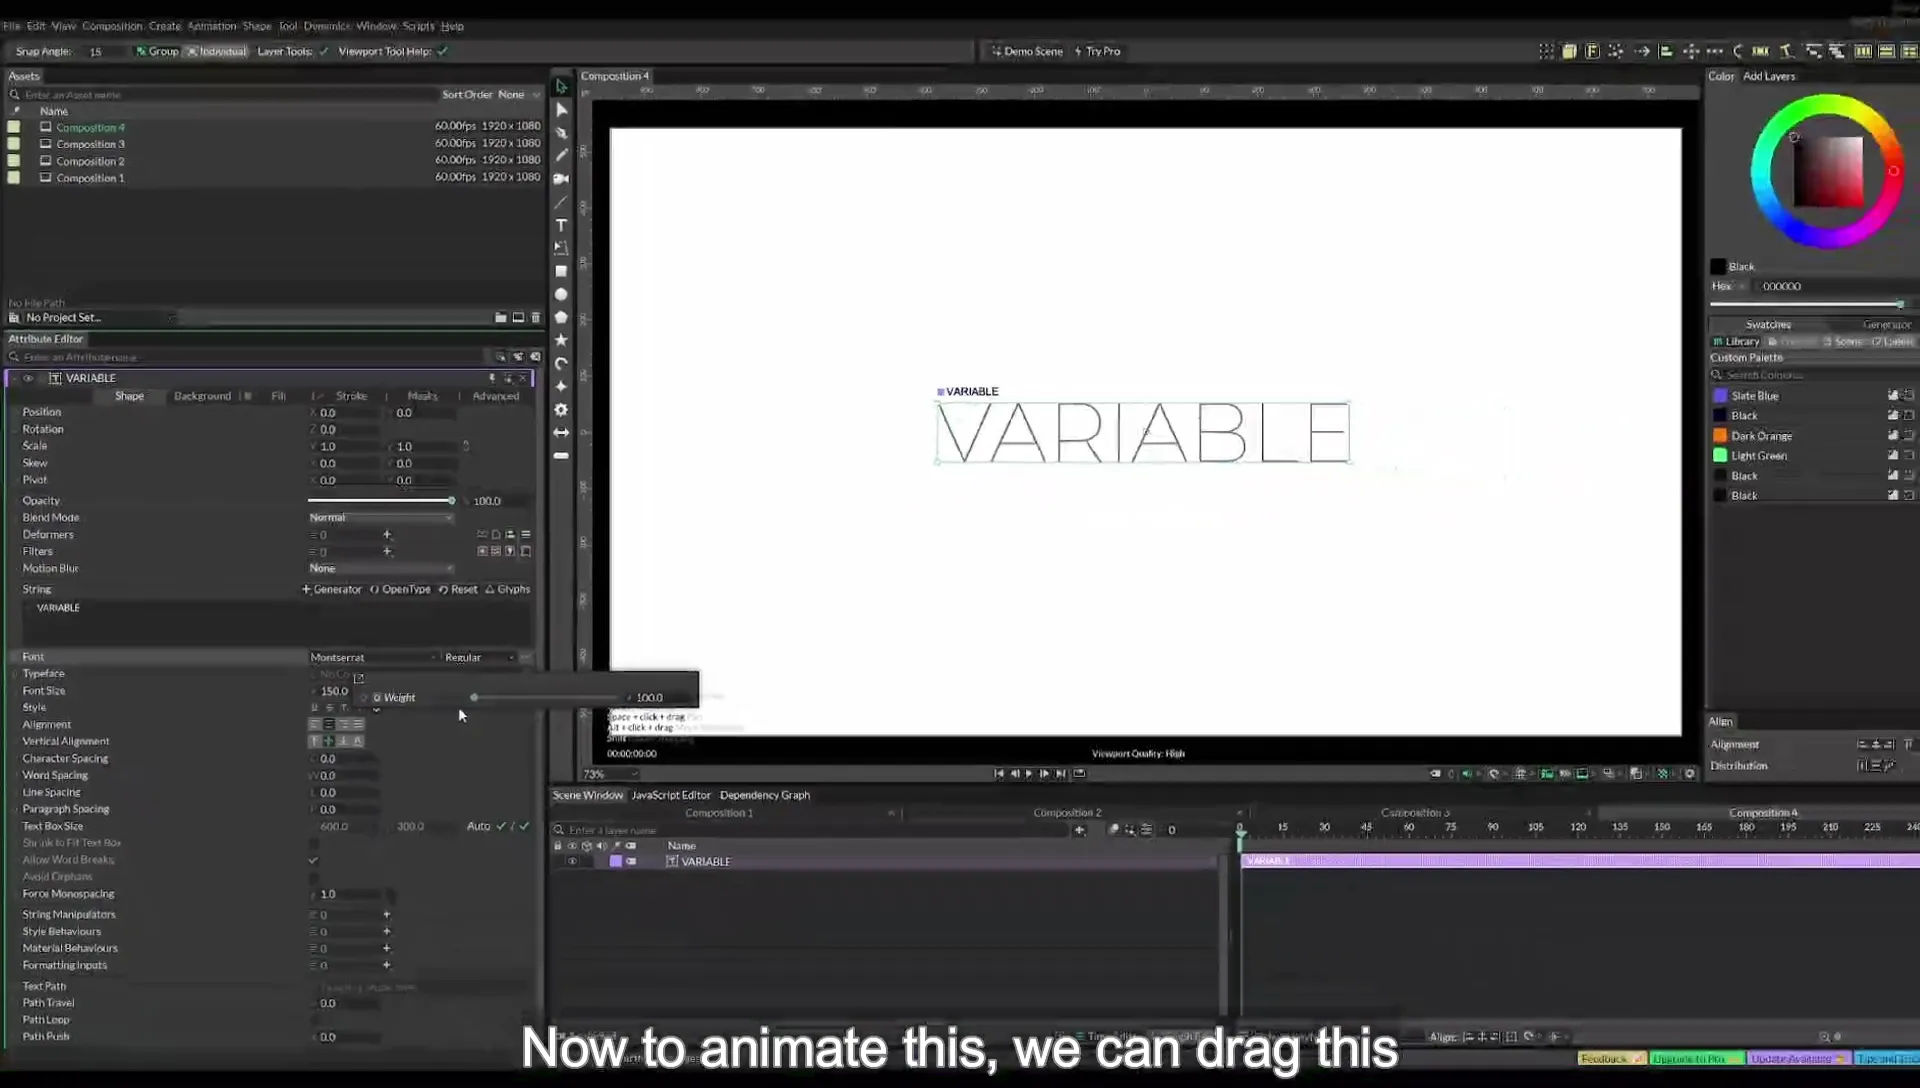This screenshot has height=1088, width=1920.
Task: Select the double Arrow shape tool
Action: (561, 432)
